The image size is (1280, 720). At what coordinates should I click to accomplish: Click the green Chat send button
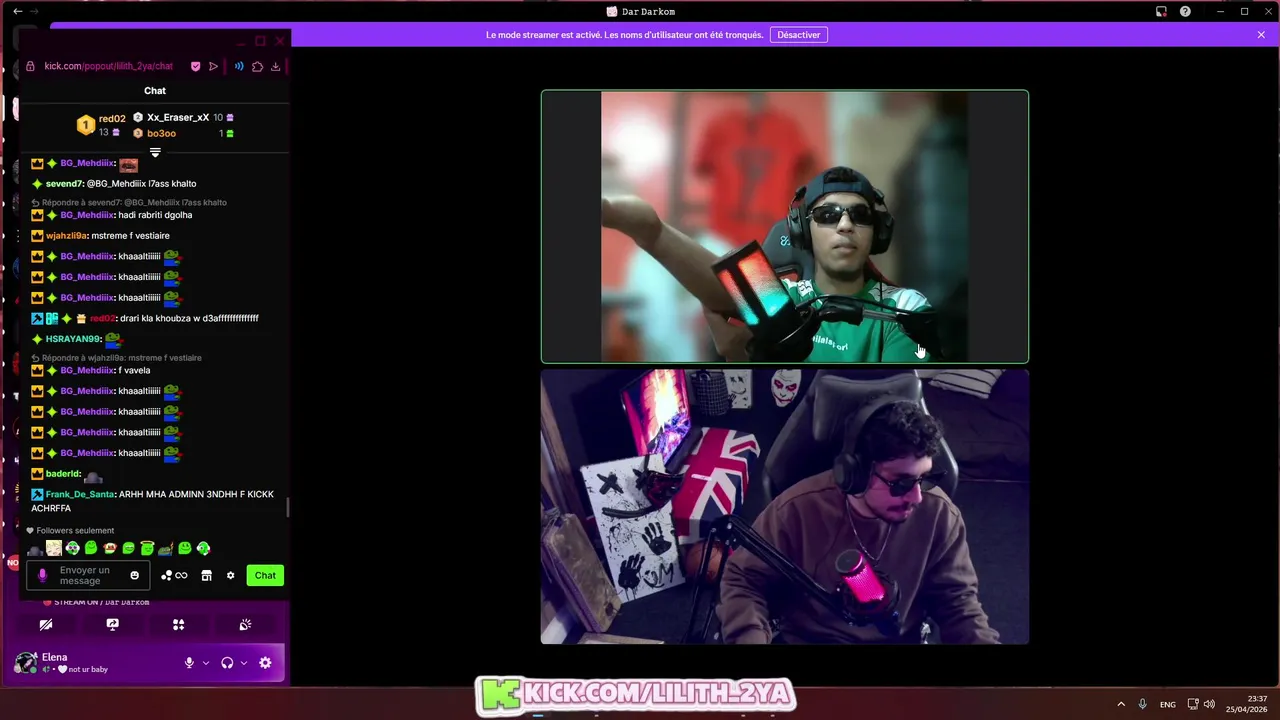point(265,575)
